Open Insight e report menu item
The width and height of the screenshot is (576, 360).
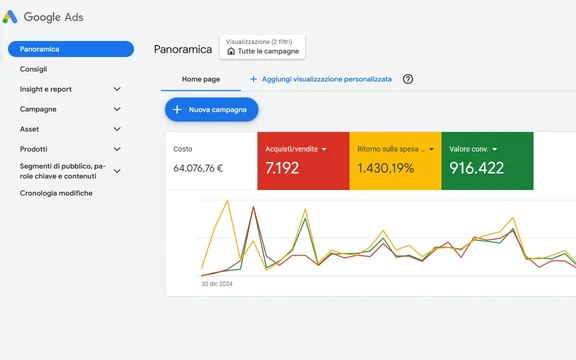click(x=46, y=89)
